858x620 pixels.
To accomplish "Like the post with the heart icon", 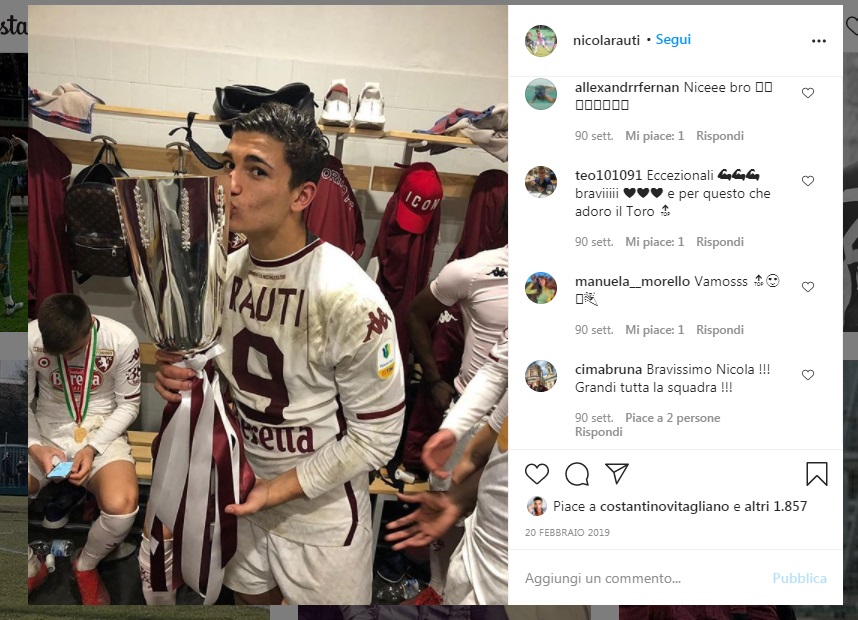I will (x=537, y=474).
